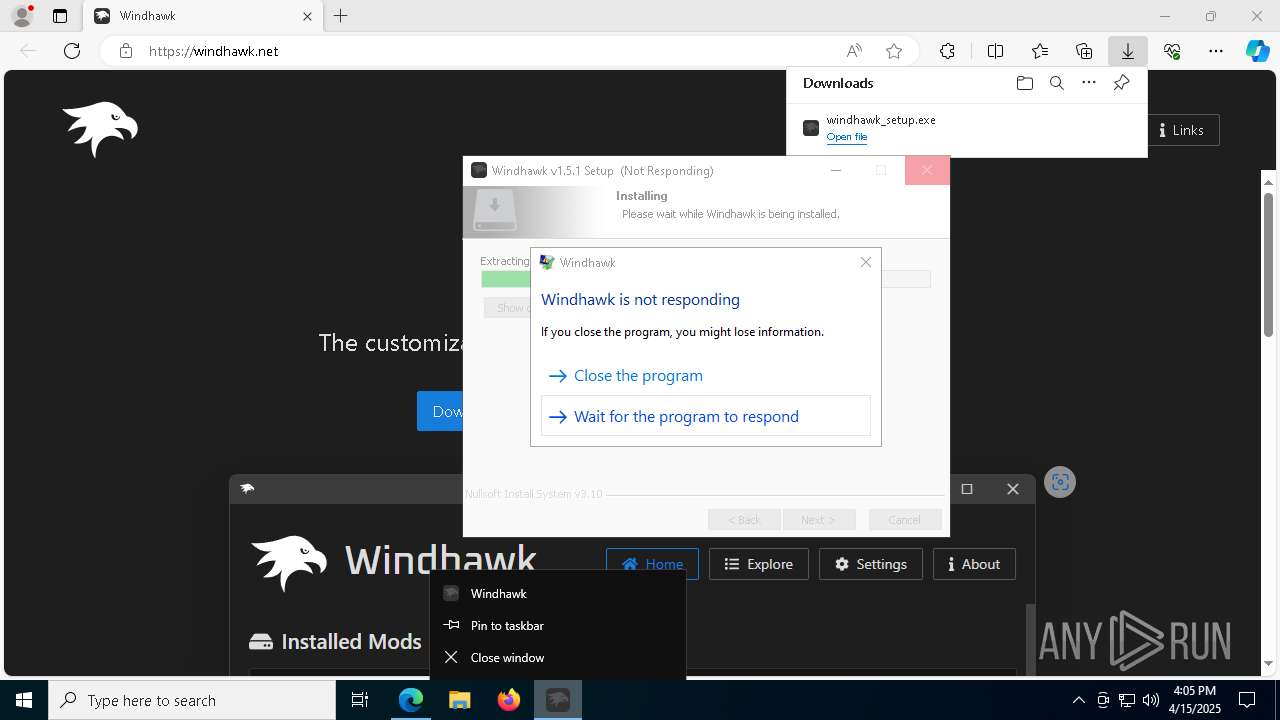Open a new browser tab
1280x720 pixels.
click(x=341, y=16)
